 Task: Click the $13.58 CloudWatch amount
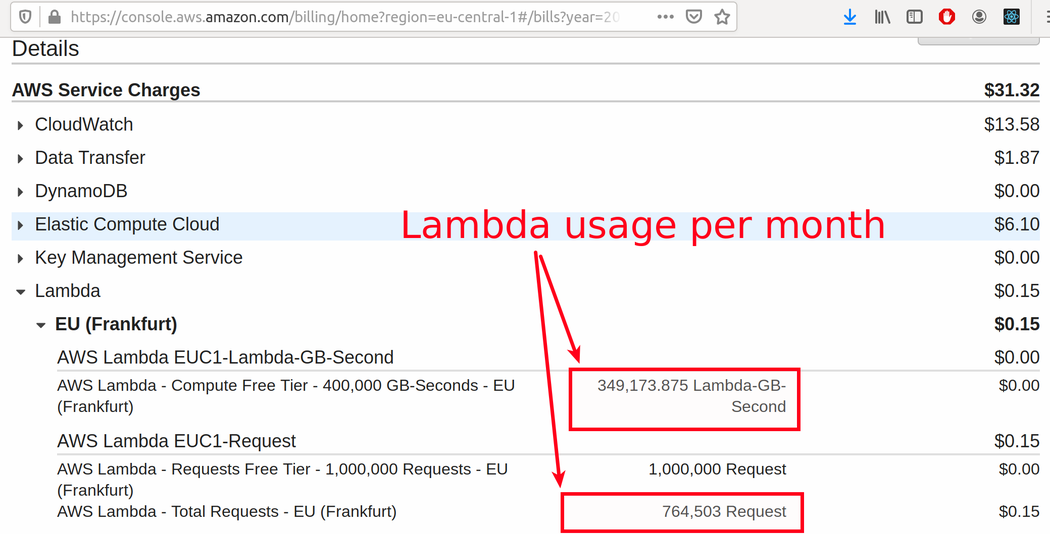pos(1012,124)
